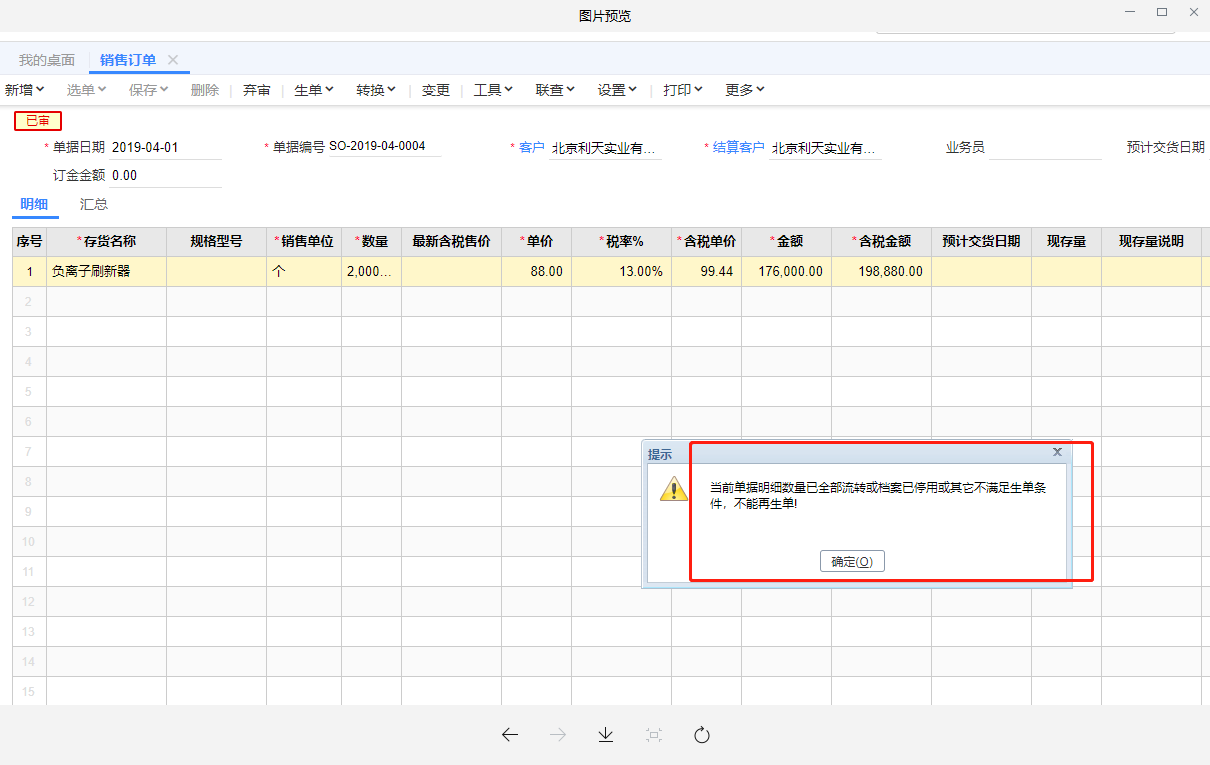Select the 单据编号 field SO-2019-04-0004

(x=385, y=147)
